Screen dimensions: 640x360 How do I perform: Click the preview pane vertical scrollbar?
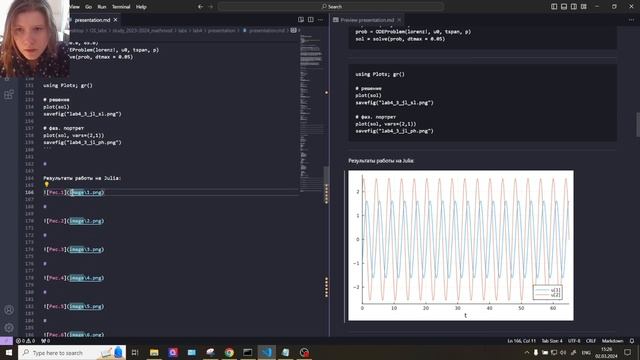coord(638,124)
